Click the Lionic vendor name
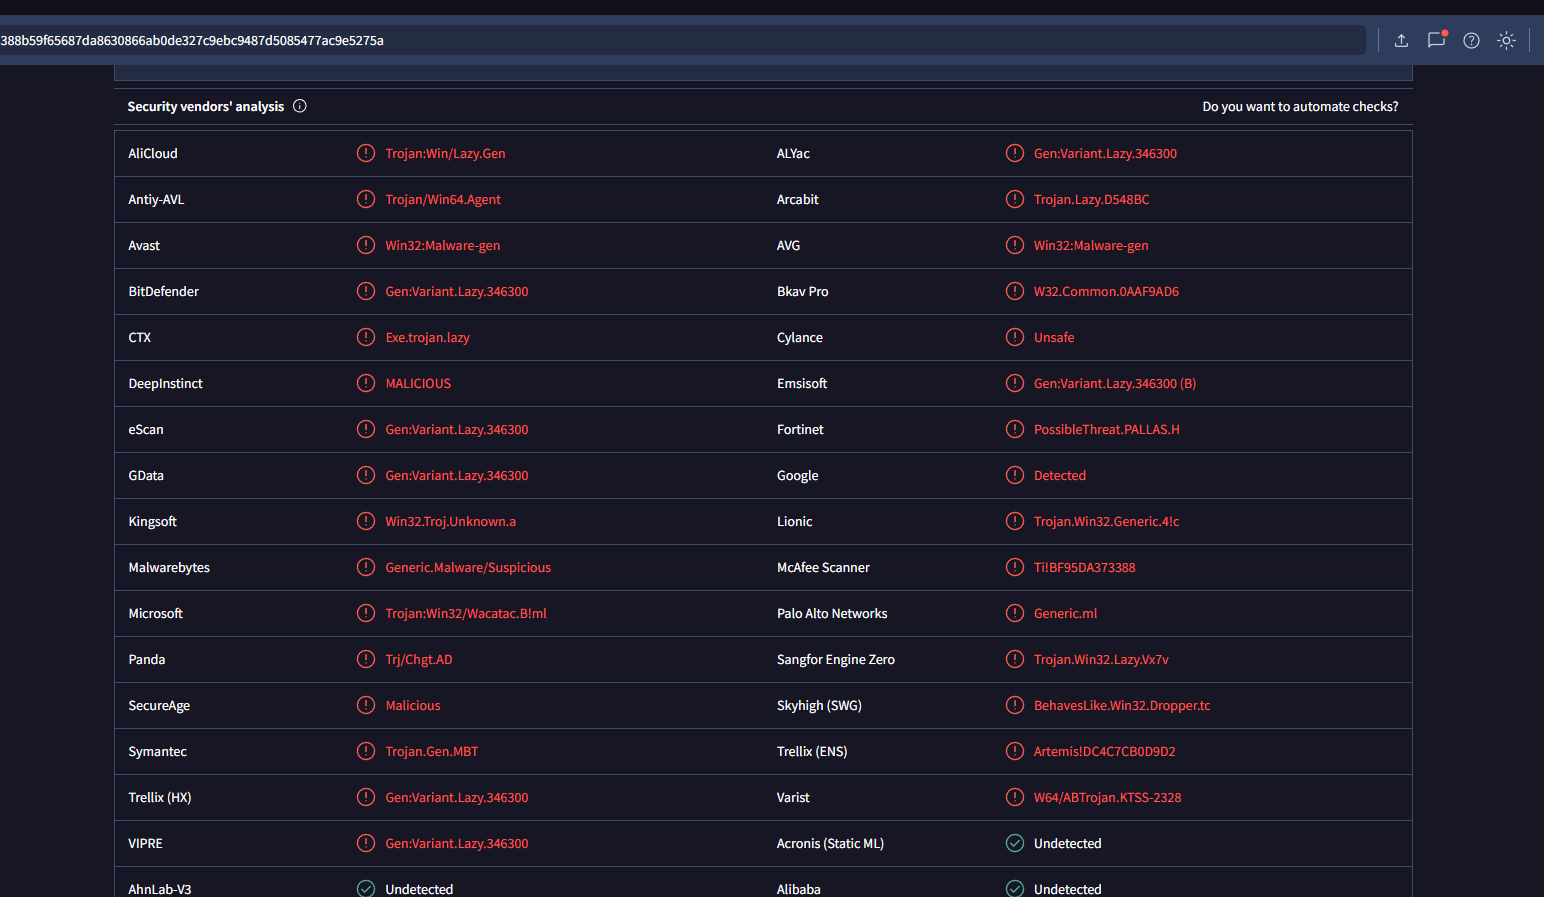 [x=794, y=522]
